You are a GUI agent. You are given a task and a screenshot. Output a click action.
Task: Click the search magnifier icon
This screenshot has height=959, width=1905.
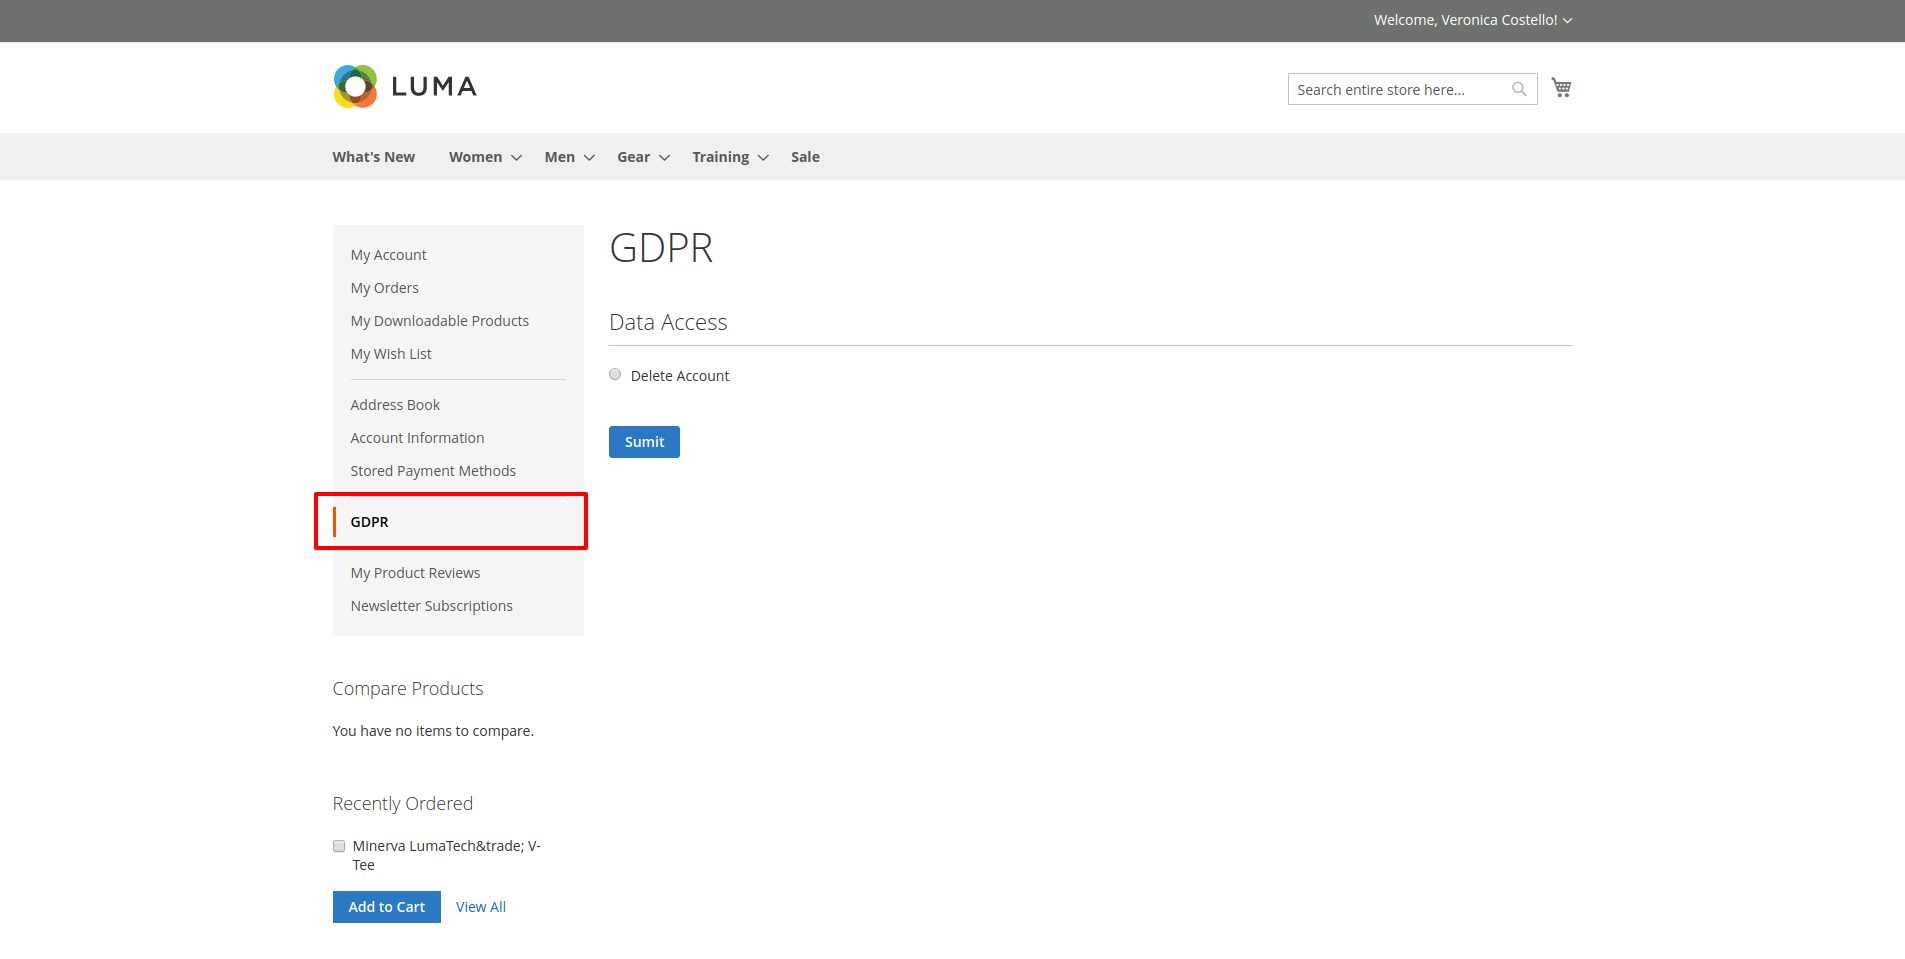(x=1519, y=89)
